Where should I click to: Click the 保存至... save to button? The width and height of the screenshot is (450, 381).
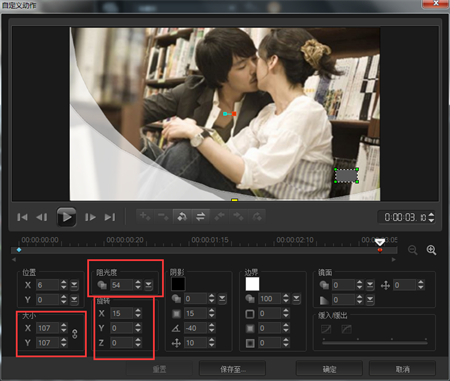click(232, 369)
